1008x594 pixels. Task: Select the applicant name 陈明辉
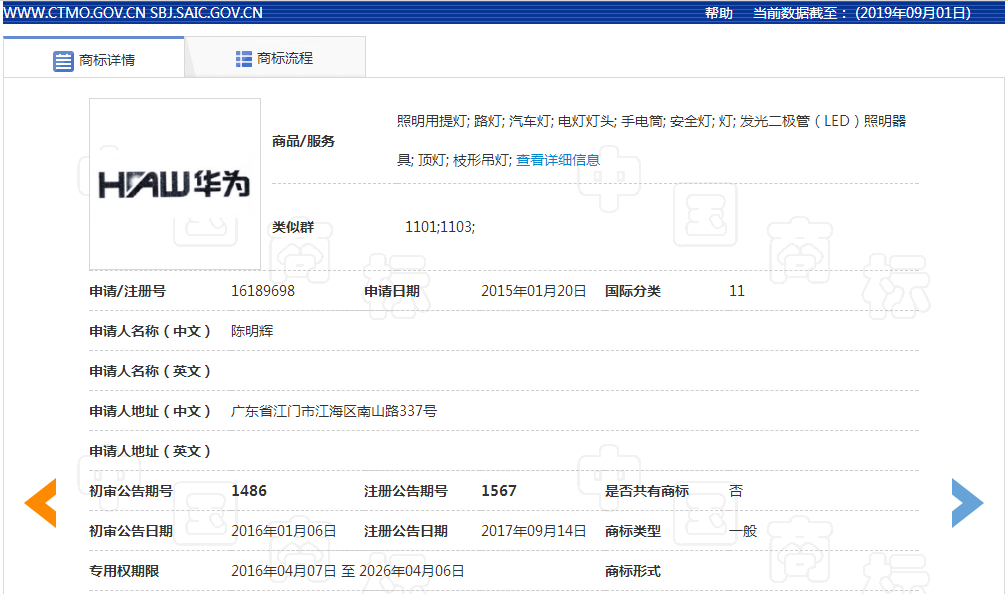pyautogui.click(x=252, y=331)
